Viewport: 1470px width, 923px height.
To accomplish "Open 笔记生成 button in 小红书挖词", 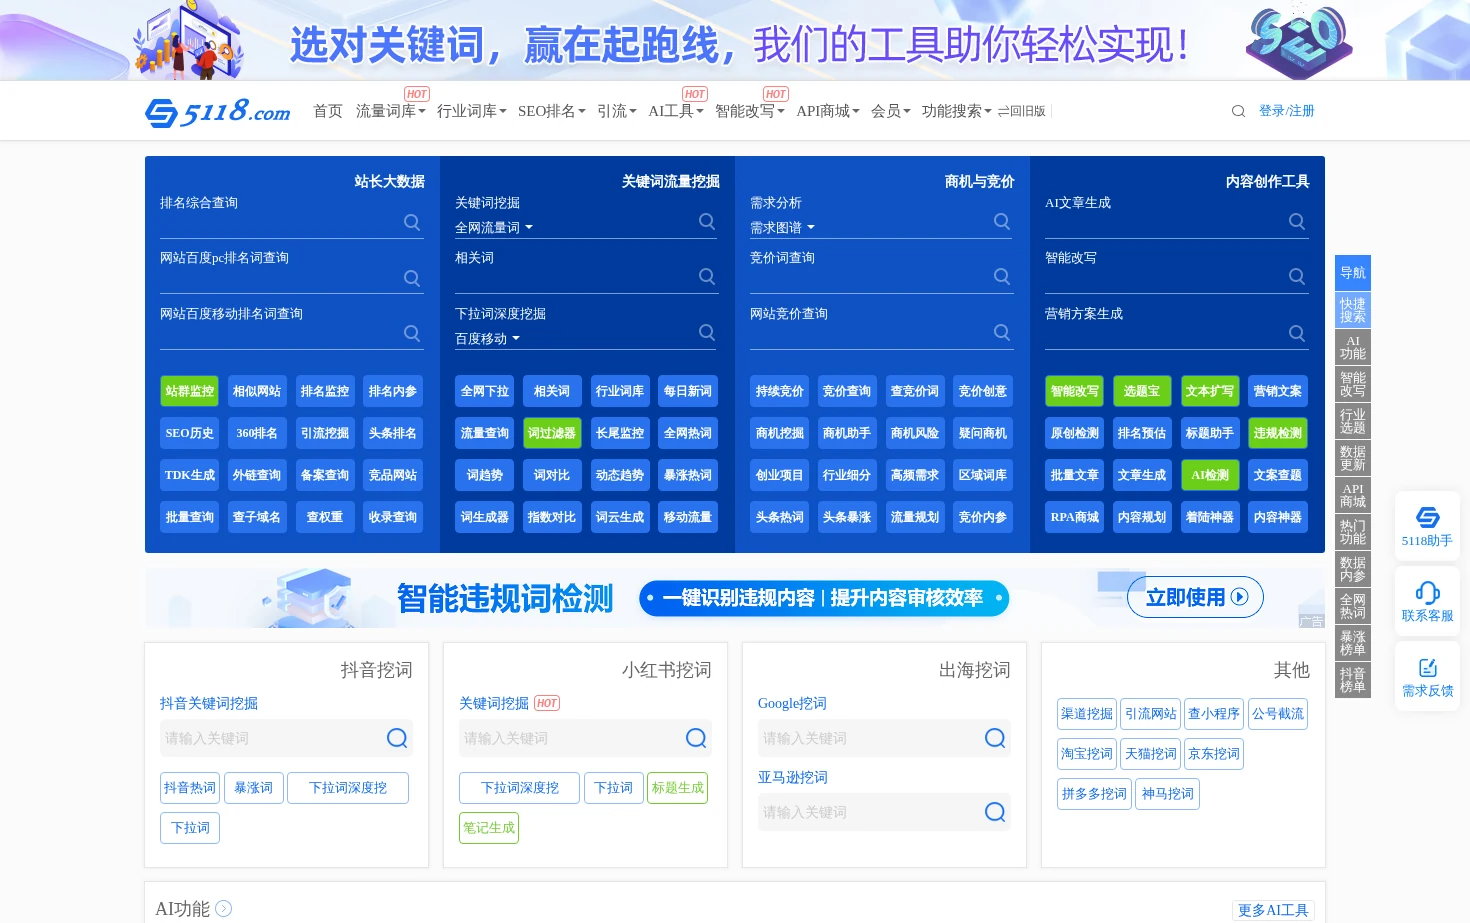I will [489, 828].
